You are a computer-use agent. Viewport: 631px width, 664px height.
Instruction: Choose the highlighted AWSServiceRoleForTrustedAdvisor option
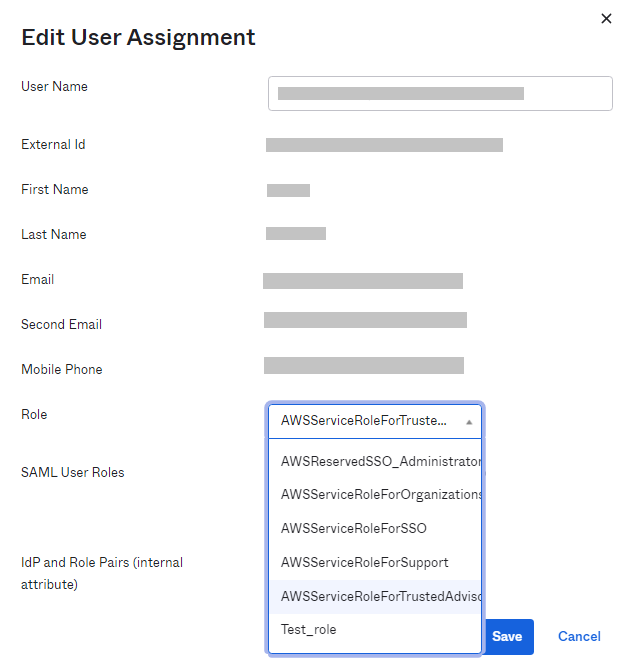pos(380,597)
